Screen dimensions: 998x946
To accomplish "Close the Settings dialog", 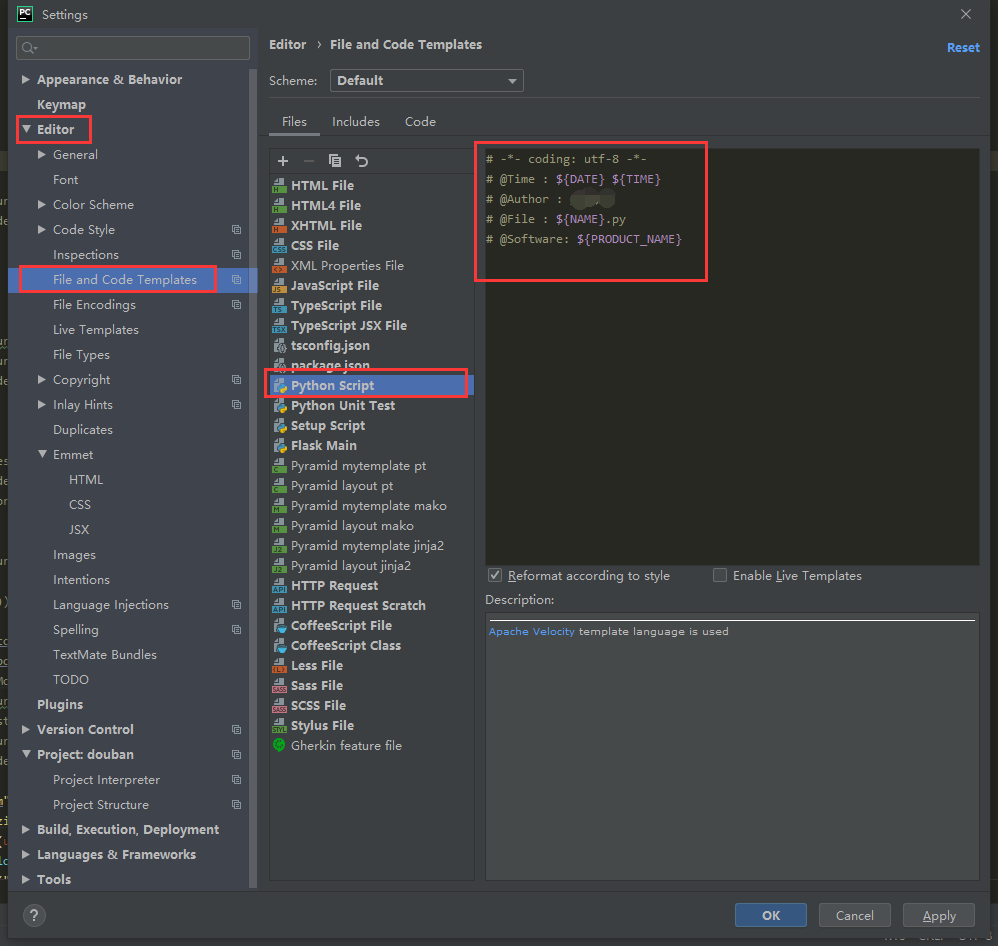I will 966,14.
